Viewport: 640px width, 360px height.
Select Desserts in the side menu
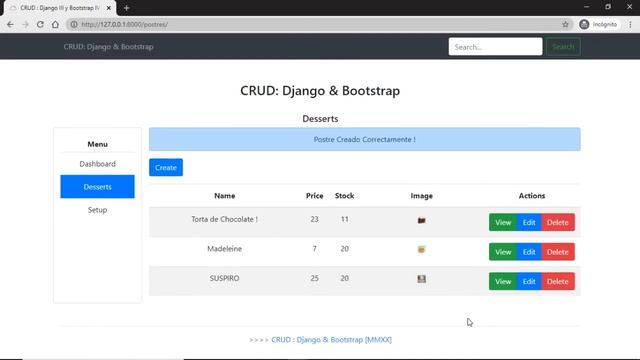(98, 187)
